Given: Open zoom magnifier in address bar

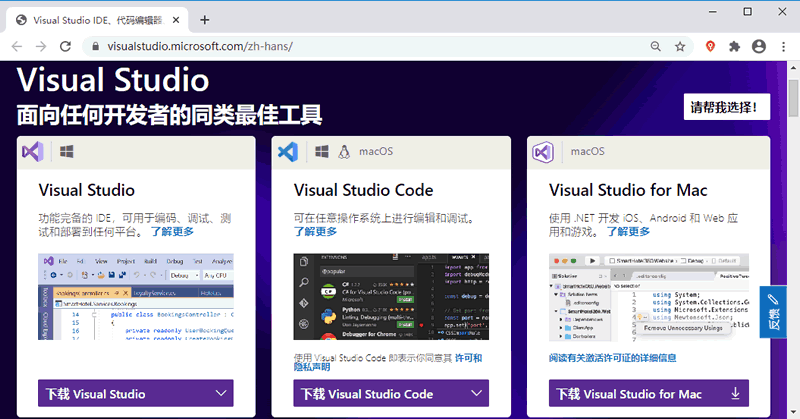Looking at the screenshot, I should point(656,46).
